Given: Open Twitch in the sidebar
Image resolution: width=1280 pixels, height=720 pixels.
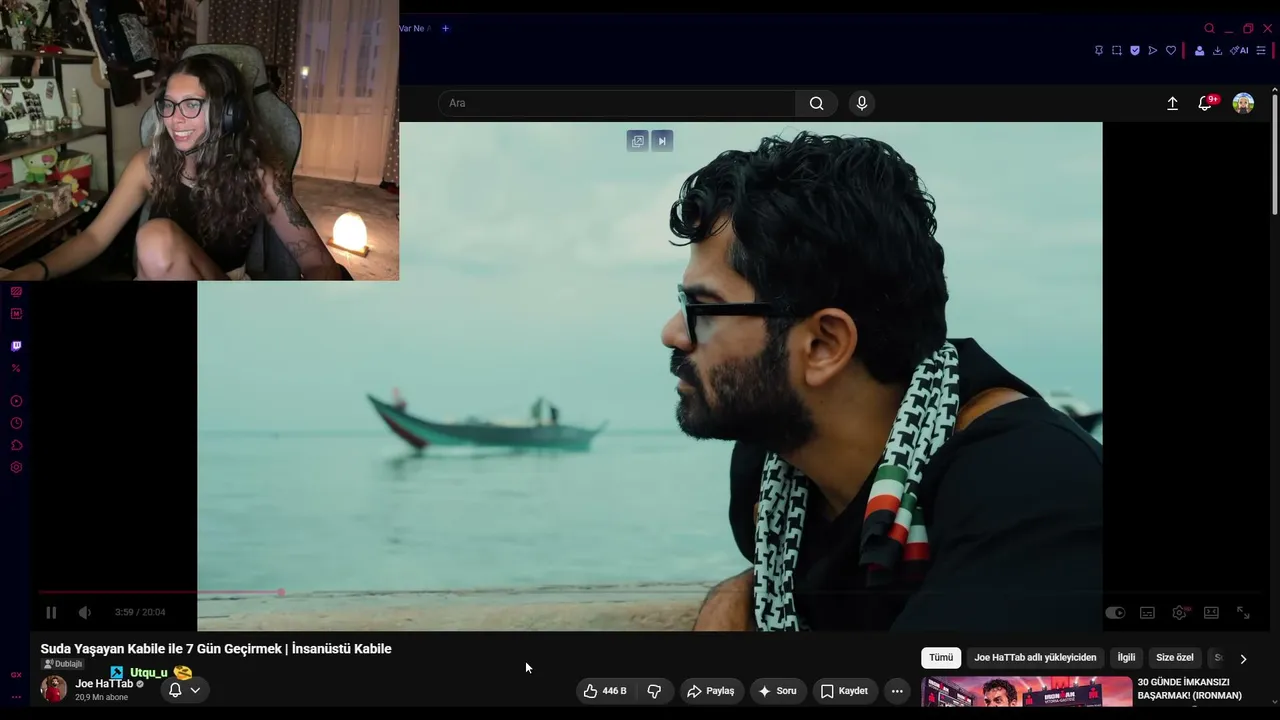Looking at the screenshot, I should (16, 346).
